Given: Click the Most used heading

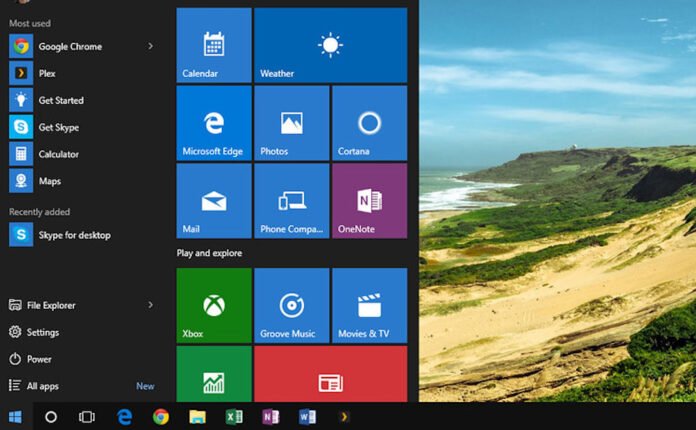Looking at the screenshot, I should (x=30, y=23).
